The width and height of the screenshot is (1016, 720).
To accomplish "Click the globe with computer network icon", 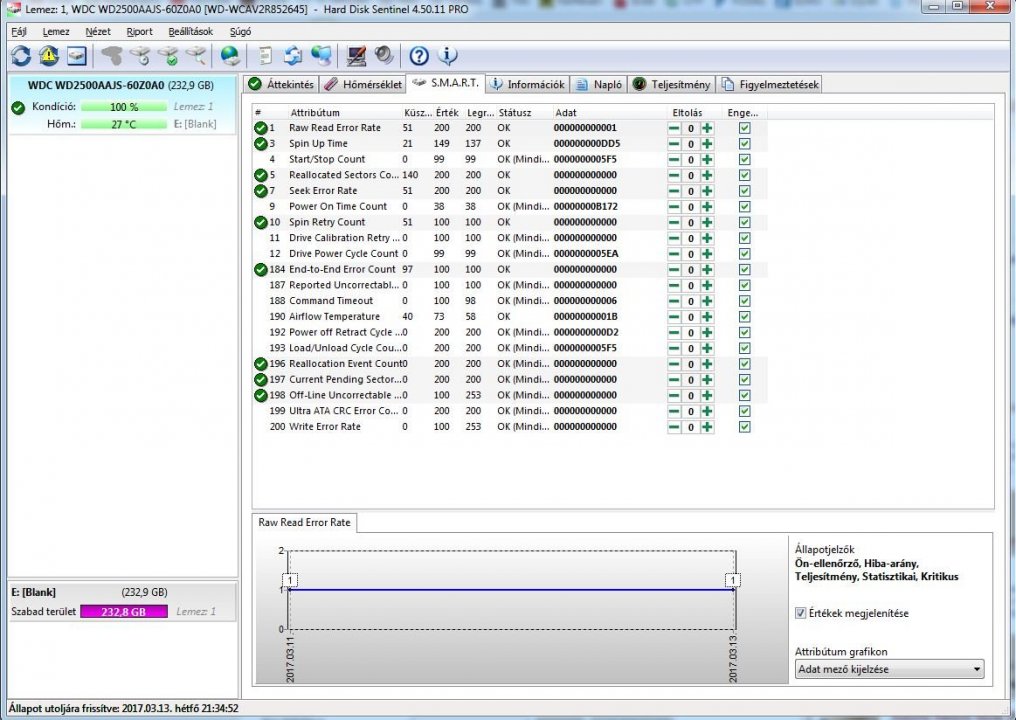I will pyautogui.click(x=321, y=56).
